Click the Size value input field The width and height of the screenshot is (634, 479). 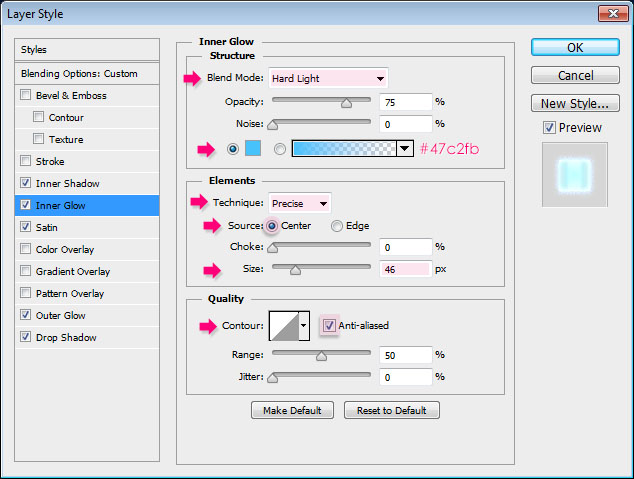pos(405,269)
